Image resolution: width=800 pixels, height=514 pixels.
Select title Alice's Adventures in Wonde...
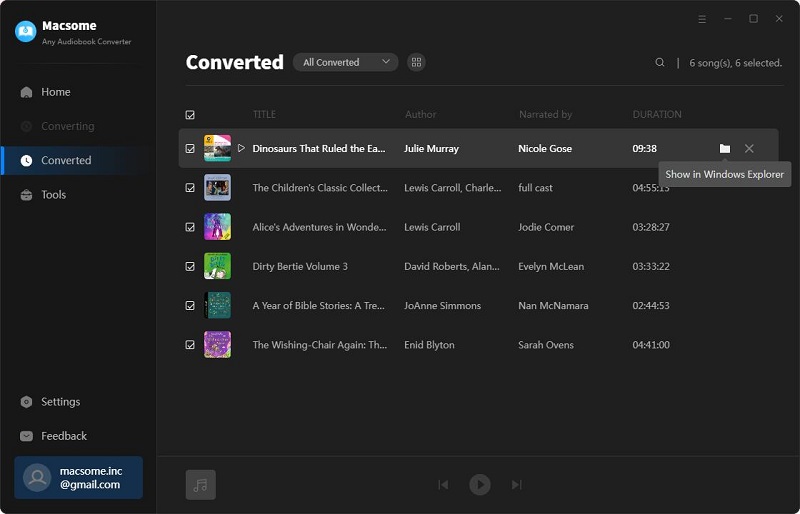pyautogui.click(x=319, y=227)
